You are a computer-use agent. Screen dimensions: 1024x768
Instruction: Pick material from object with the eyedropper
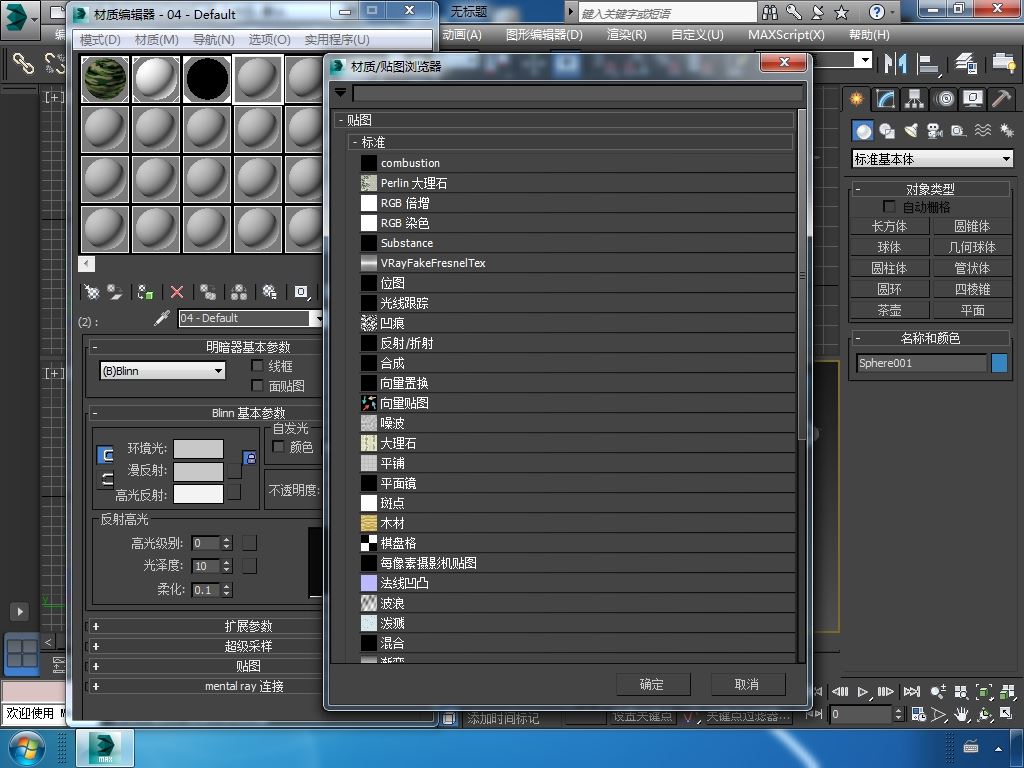click(x=161, y=318)
